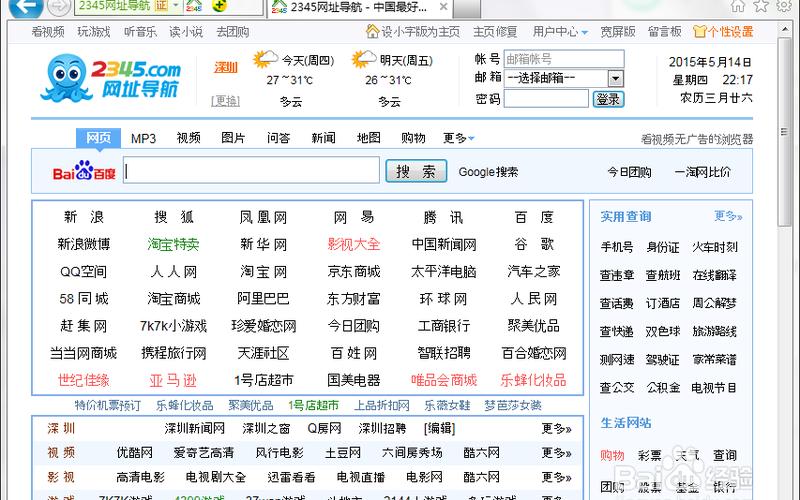The height and width of the screenshot is (500, 800).
Task: Open the 一淘网比价 link
Action: tap(703, 172)
